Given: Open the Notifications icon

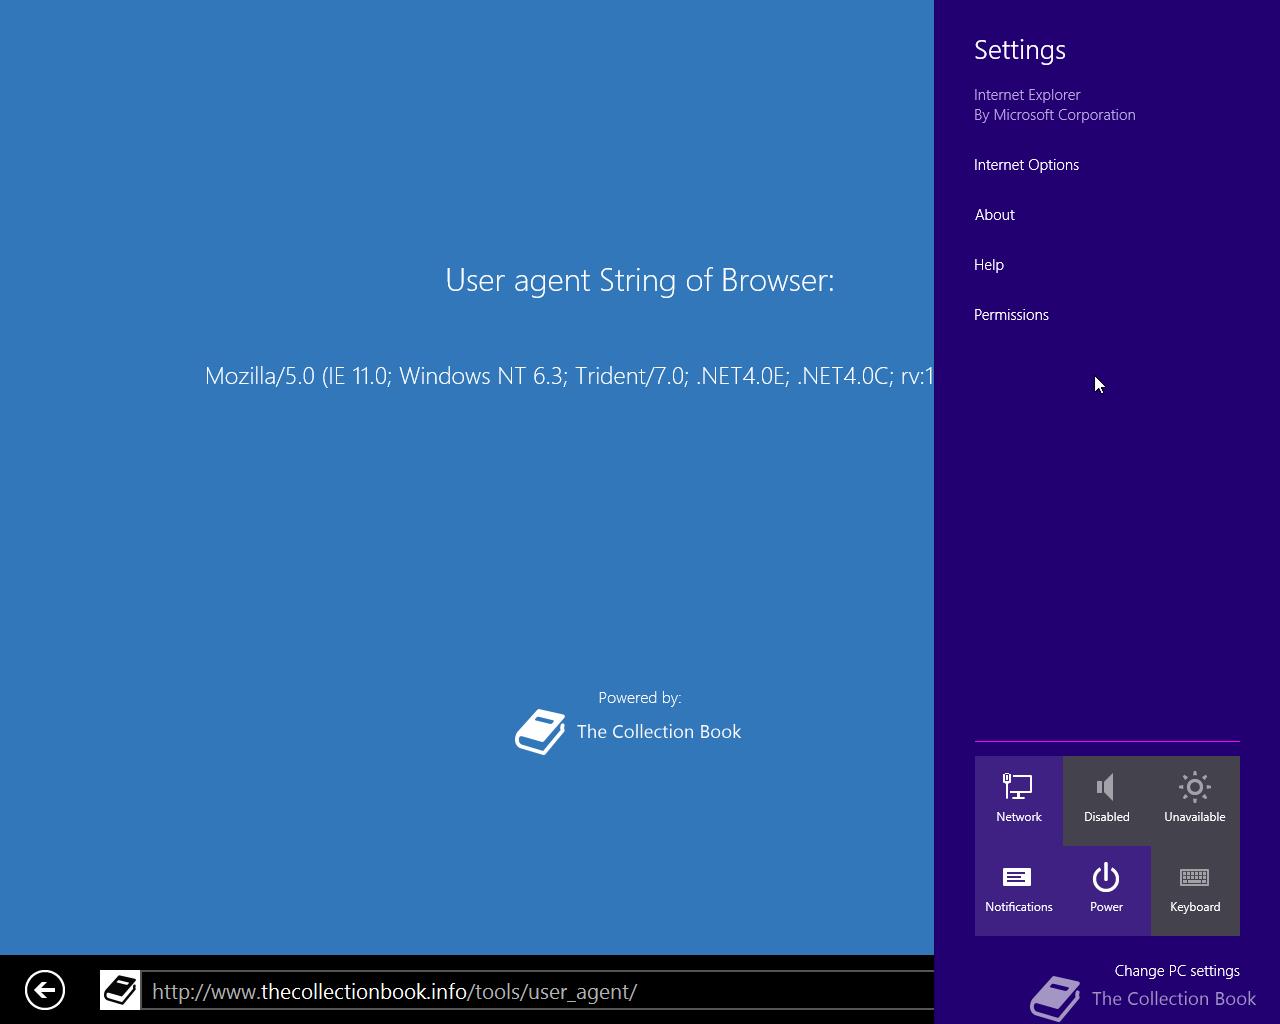Looking at the screenshot, I should click(1018, 891).
